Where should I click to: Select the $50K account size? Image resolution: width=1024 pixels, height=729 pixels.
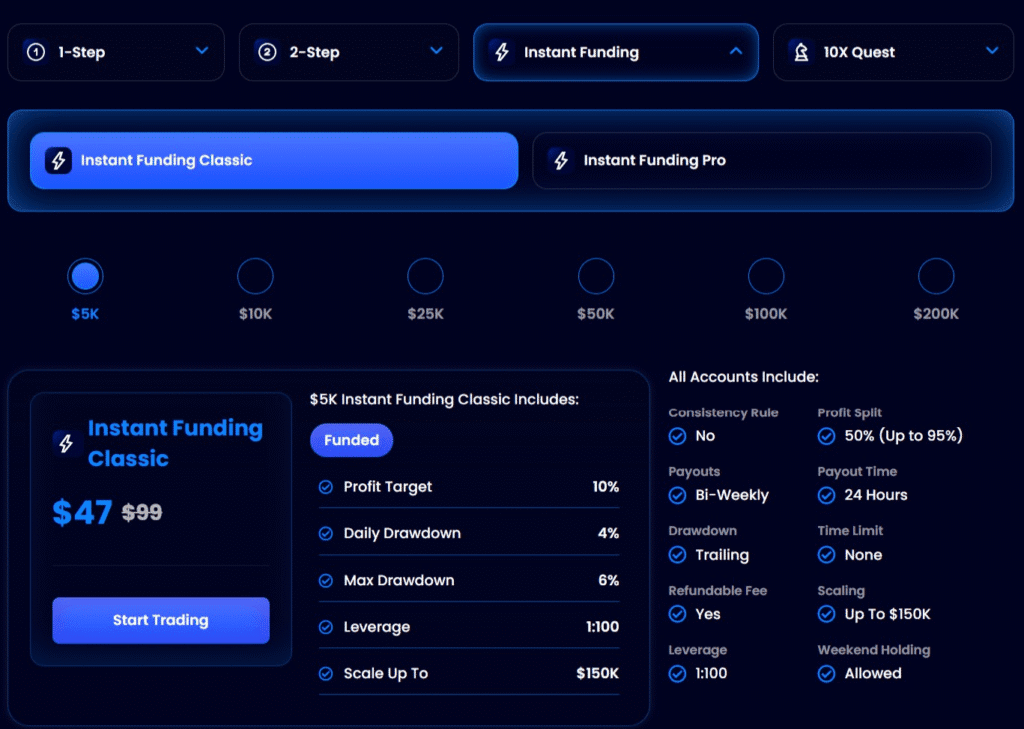point(595,278)
